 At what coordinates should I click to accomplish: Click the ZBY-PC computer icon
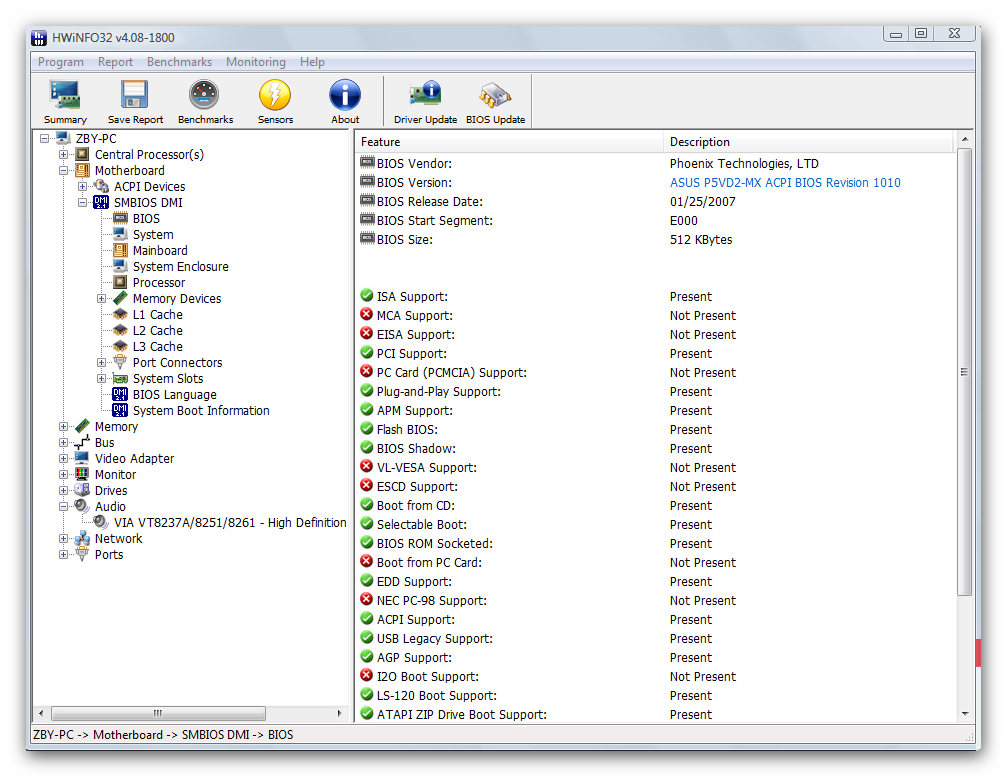[x=63, y=138]
